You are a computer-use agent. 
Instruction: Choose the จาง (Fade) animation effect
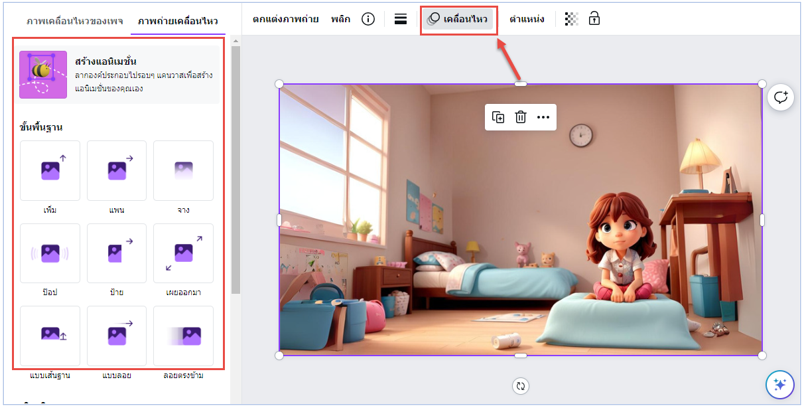[183, 170]
